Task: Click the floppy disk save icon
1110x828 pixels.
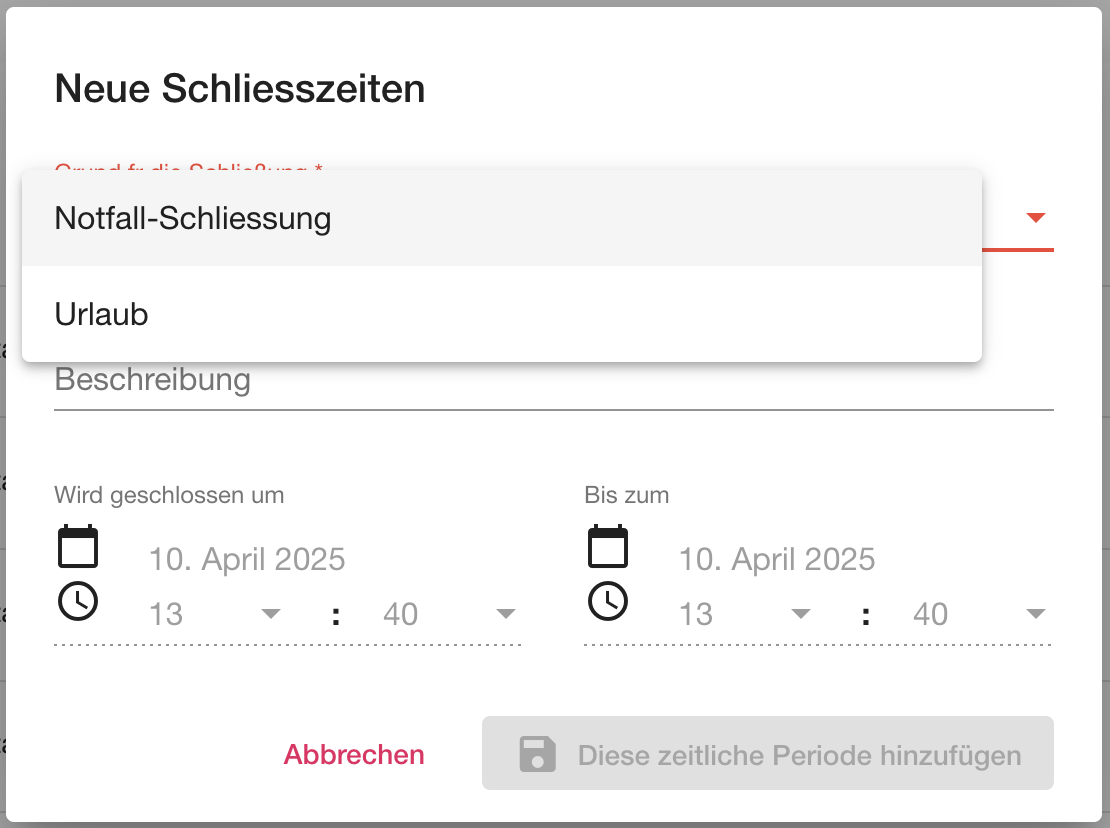Action: point(537,754)
